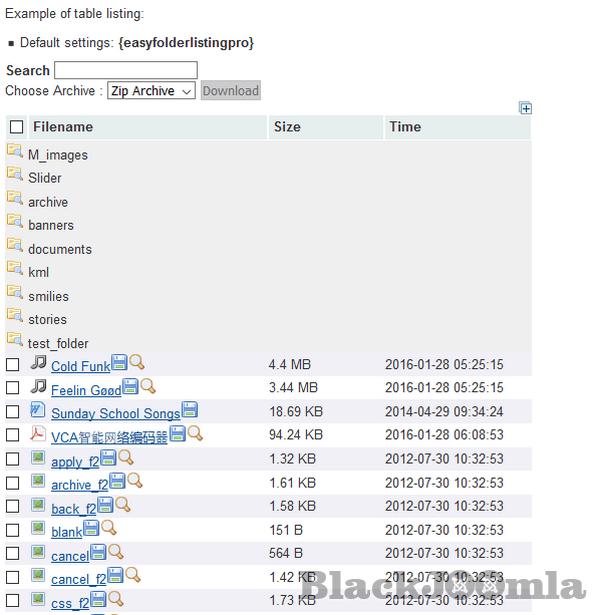600x615 pixels.
Task: Click into the Search input field
Action: (125, 70)
